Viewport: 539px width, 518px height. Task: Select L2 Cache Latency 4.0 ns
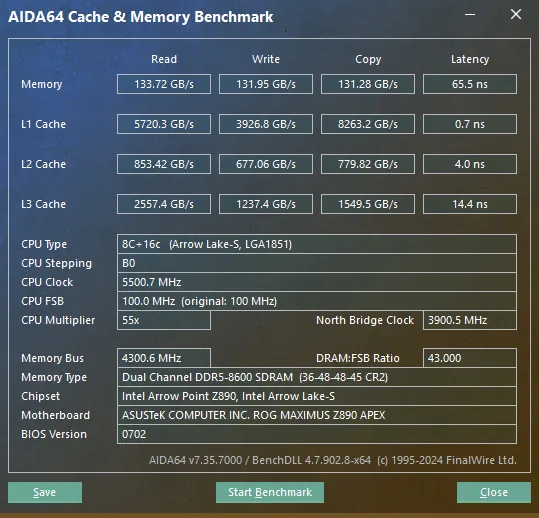[470, 164]
